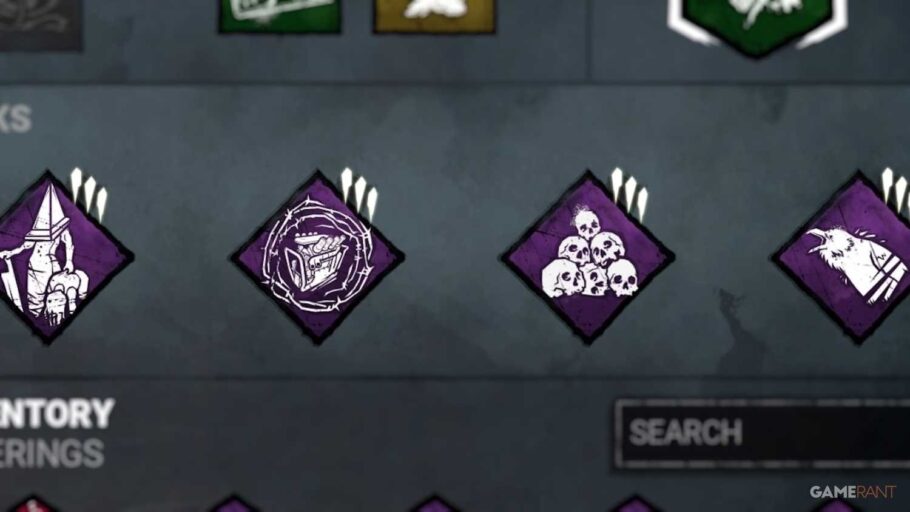Open the green add-on slot
This screenshot has width=910, height=512.
coord(279,16)
